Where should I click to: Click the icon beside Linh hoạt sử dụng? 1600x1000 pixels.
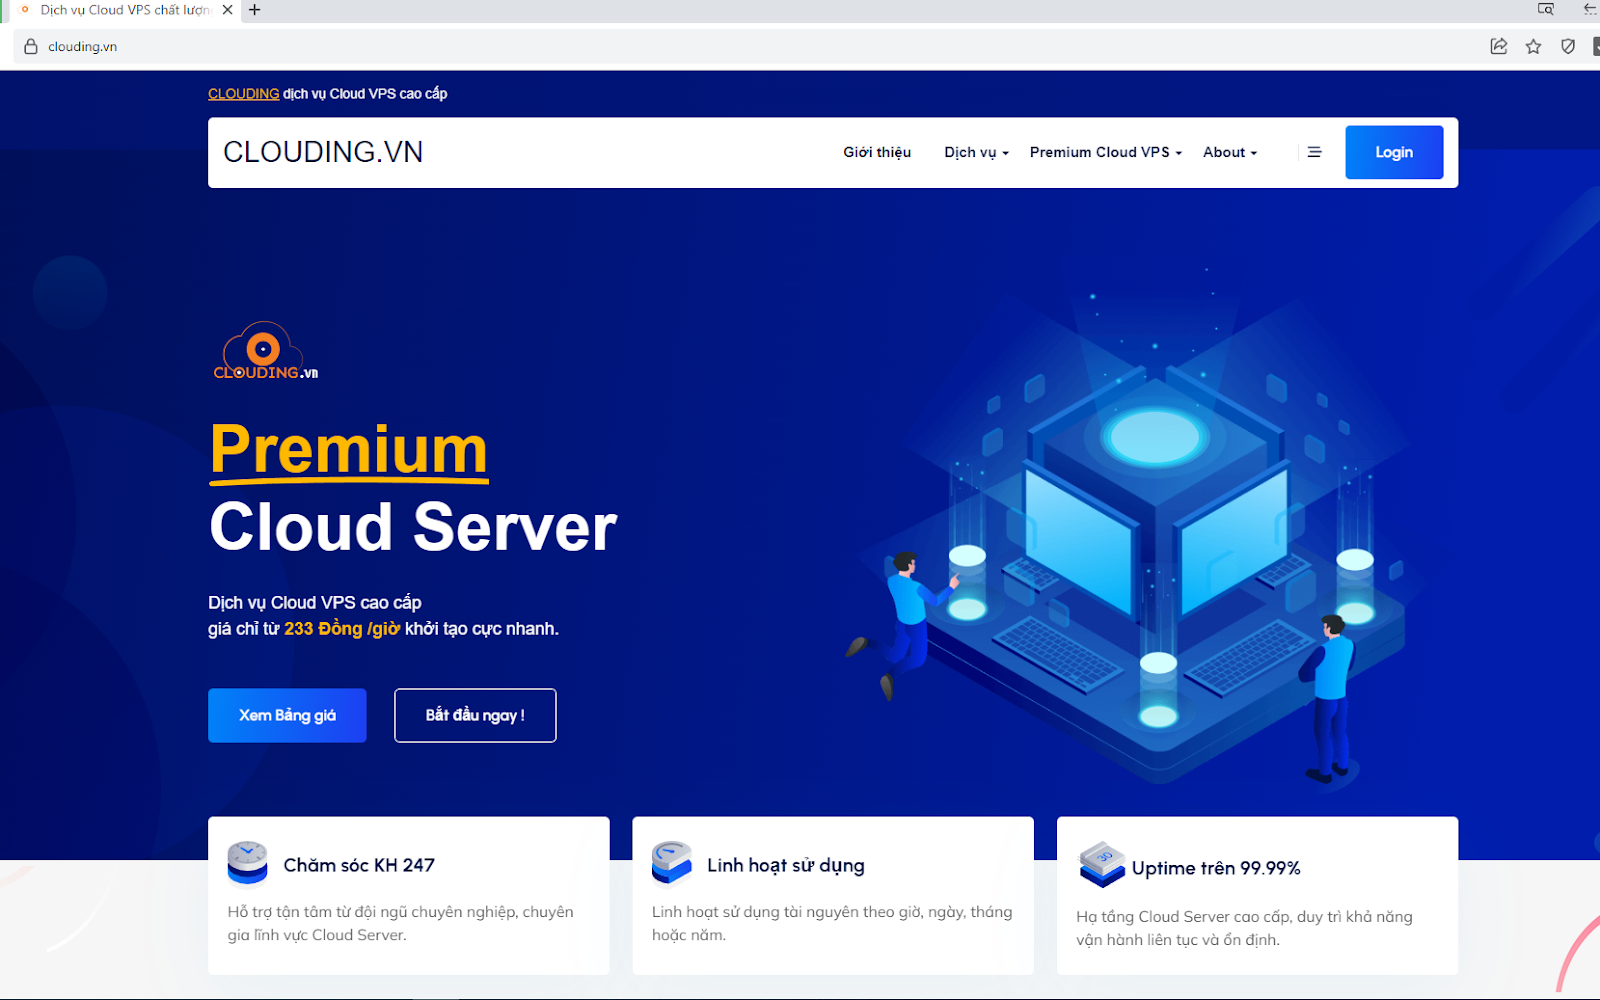point(671,862)
